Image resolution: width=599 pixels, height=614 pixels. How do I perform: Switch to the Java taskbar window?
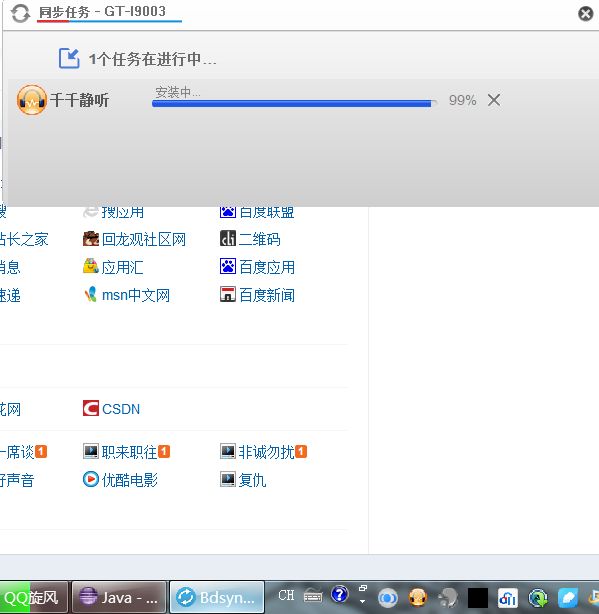tap(119, 598)
